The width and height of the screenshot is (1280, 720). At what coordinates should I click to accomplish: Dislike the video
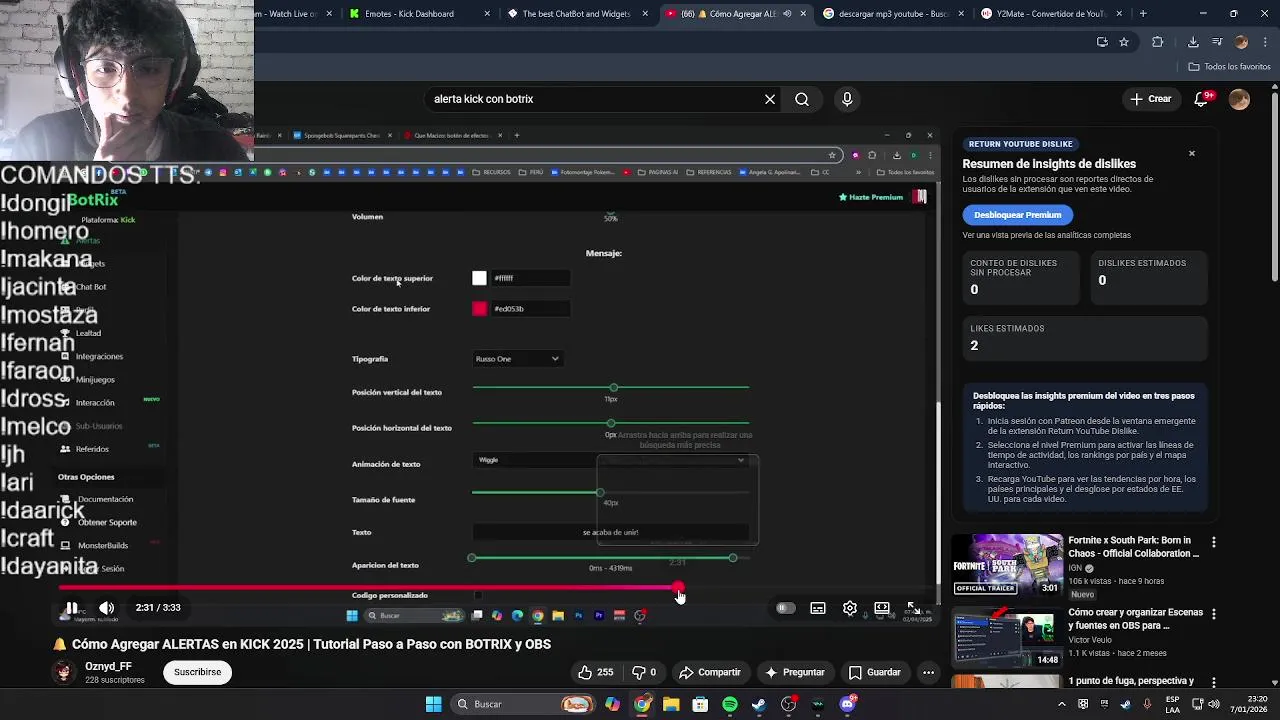[643, 672]
